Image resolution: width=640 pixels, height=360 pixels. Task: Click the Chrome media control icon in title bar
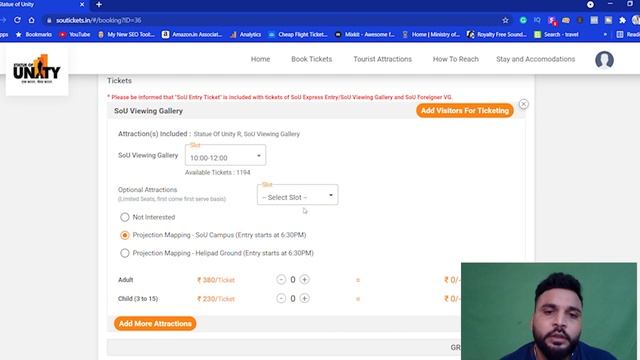pos(590,4)
